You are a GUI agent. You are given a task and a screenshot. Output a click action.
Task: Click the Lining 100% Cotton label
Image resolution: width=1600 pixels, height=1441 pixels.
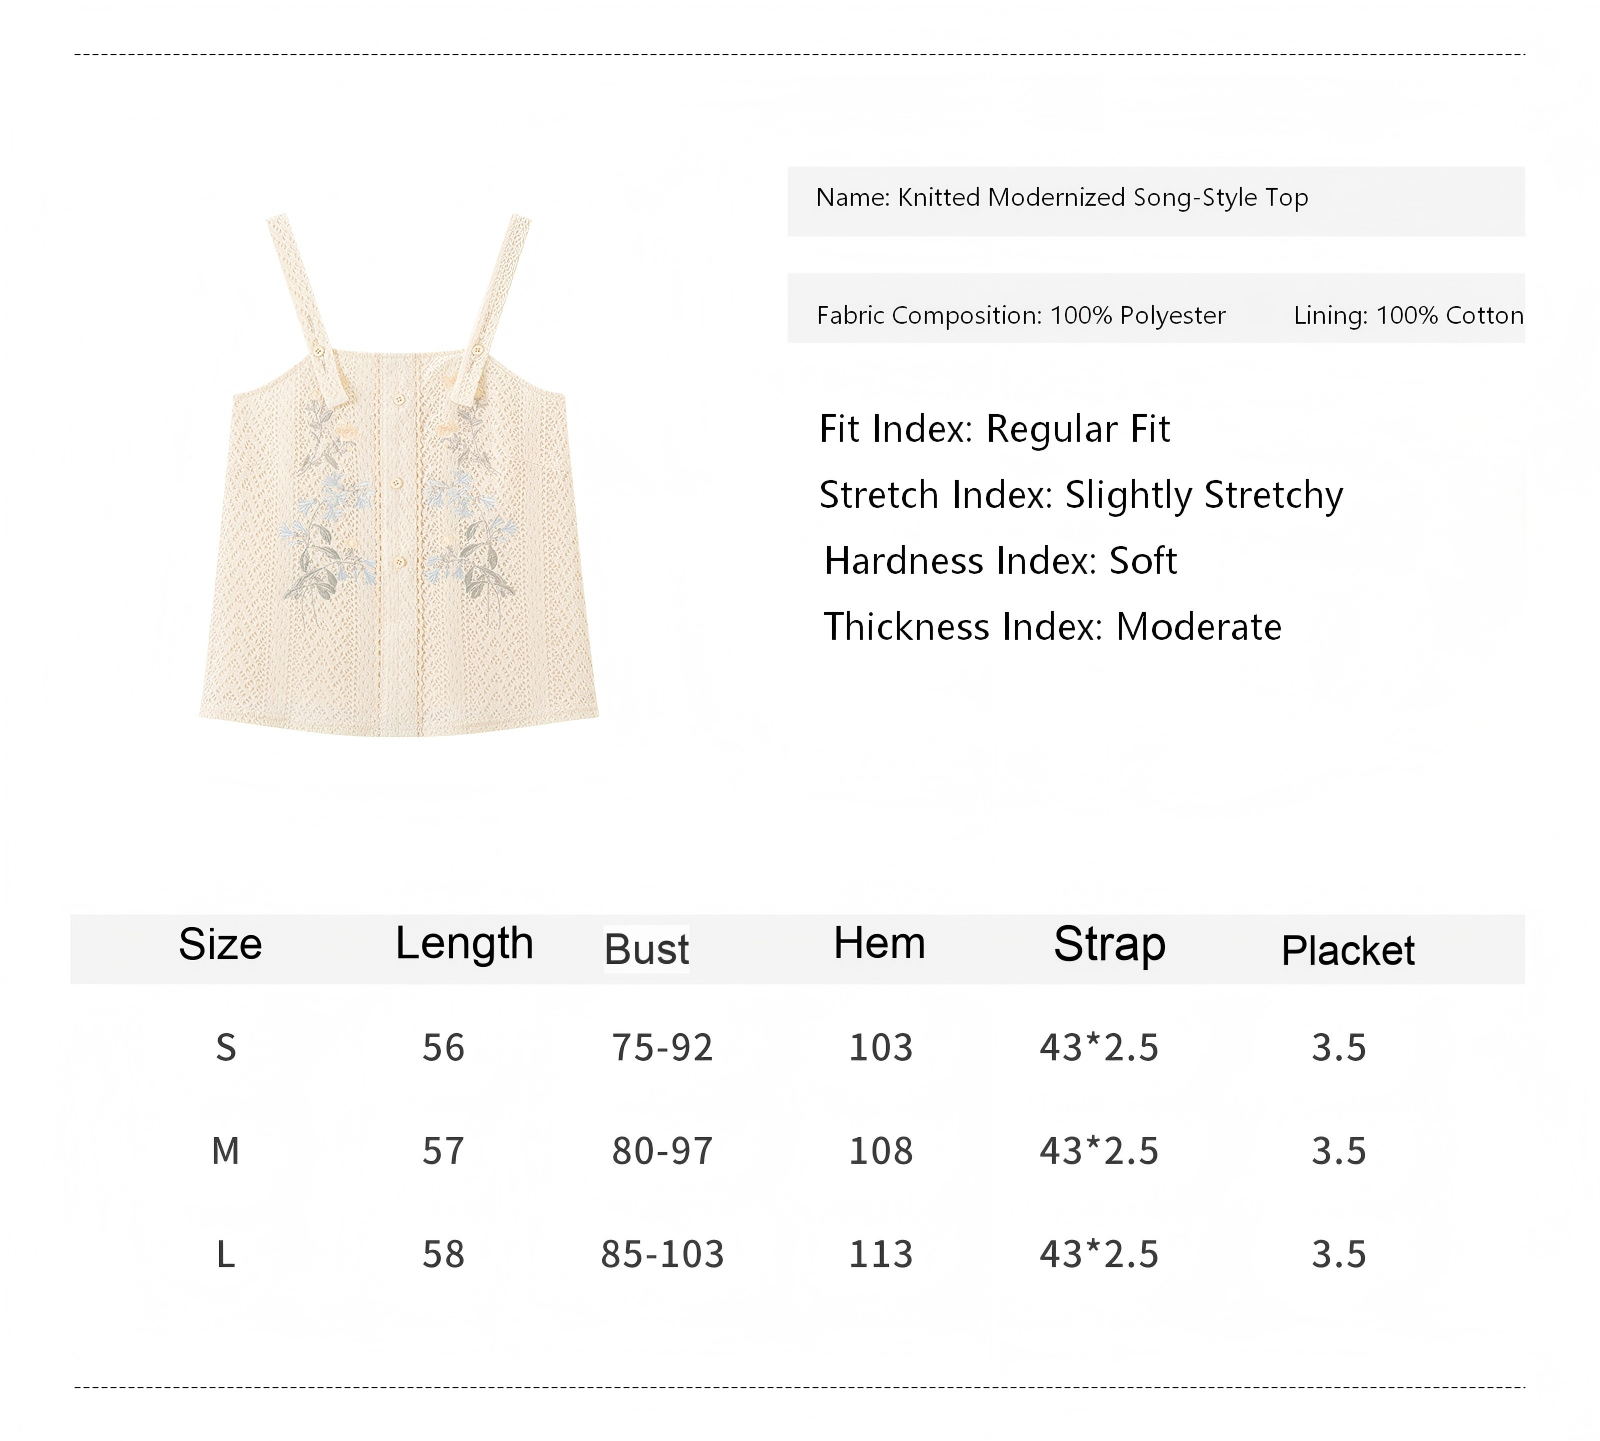(x=1408, y=316)
